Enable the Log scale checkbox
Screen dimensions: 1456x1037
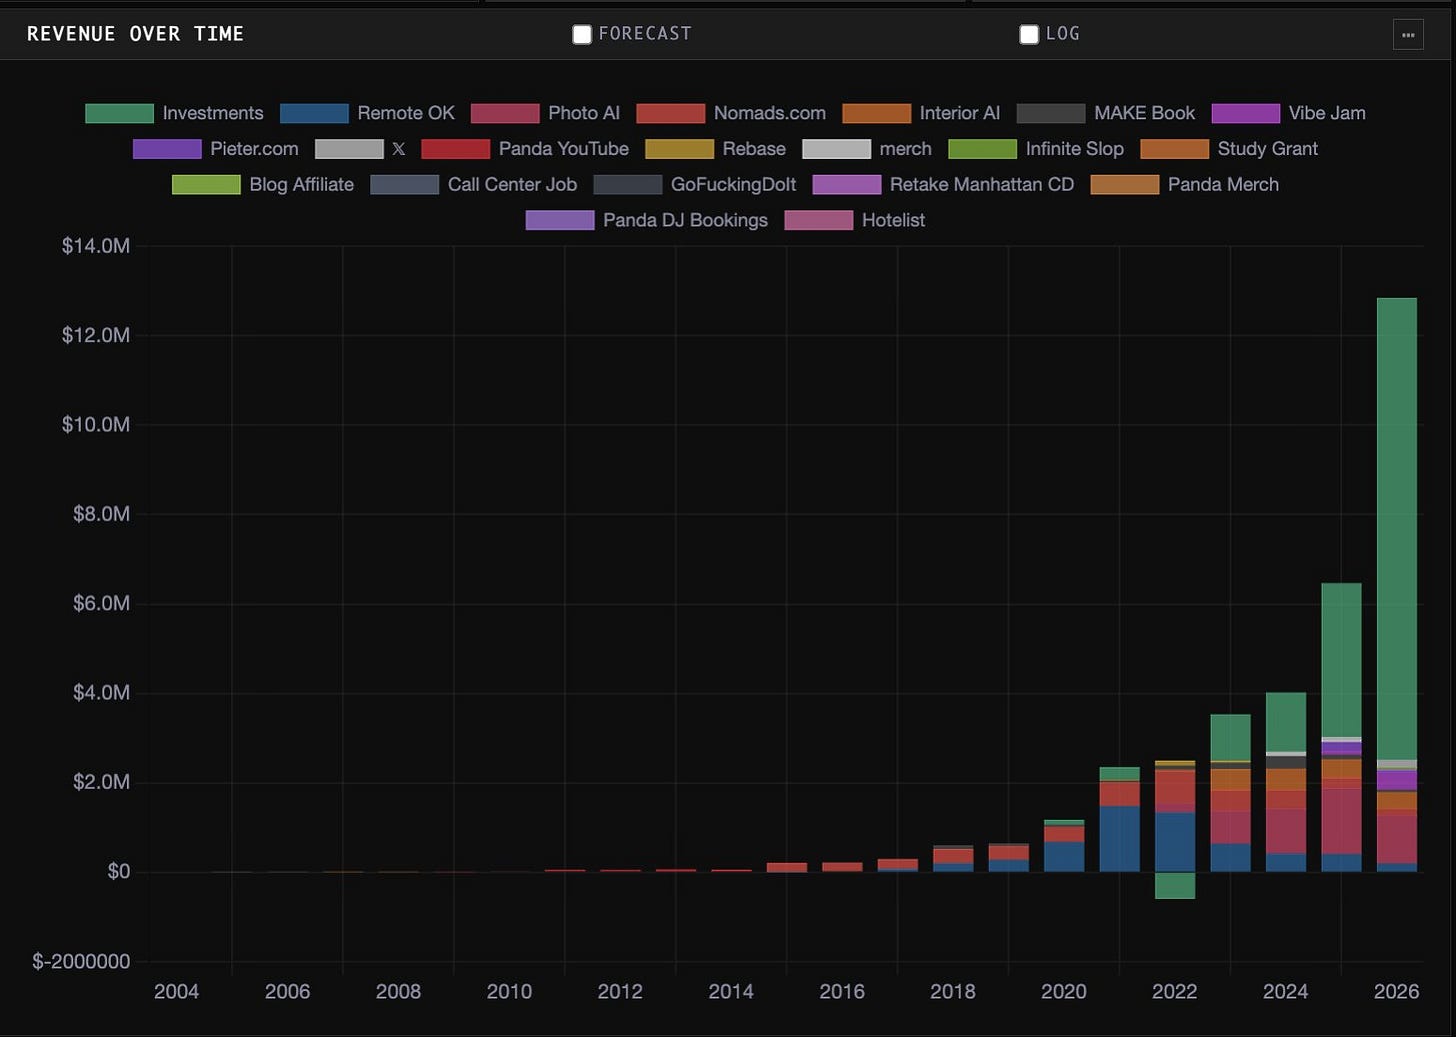1029,34
